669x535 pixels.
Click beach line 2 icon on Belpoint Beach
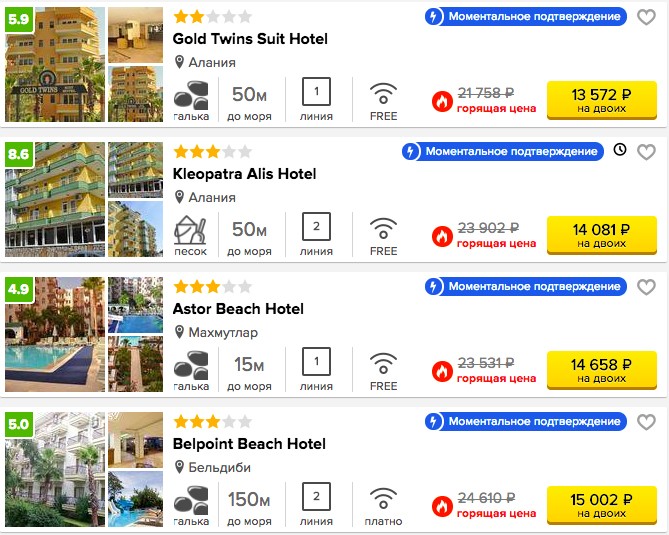tap(316, 497)
